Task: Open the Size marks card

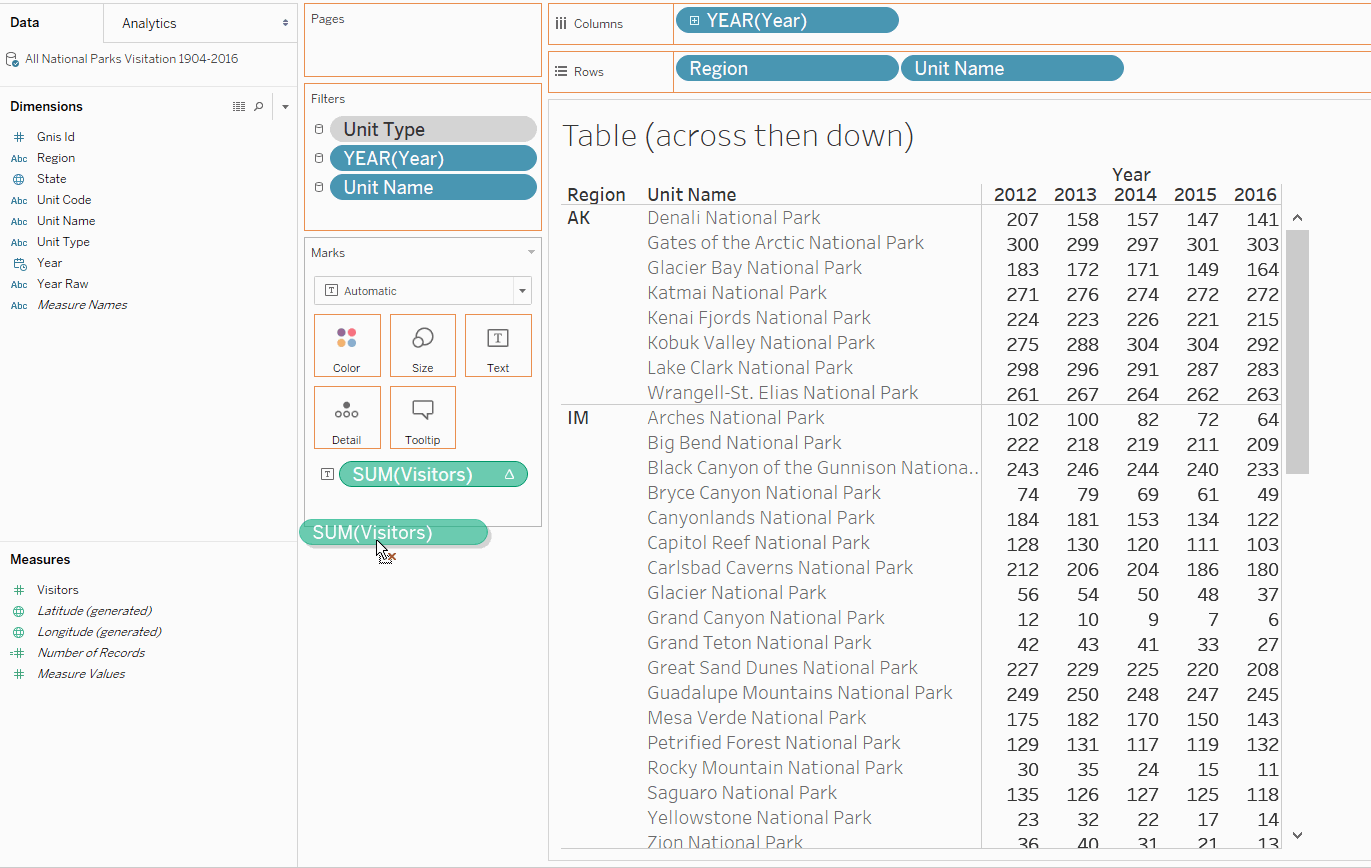Action: tap(423, 345)
